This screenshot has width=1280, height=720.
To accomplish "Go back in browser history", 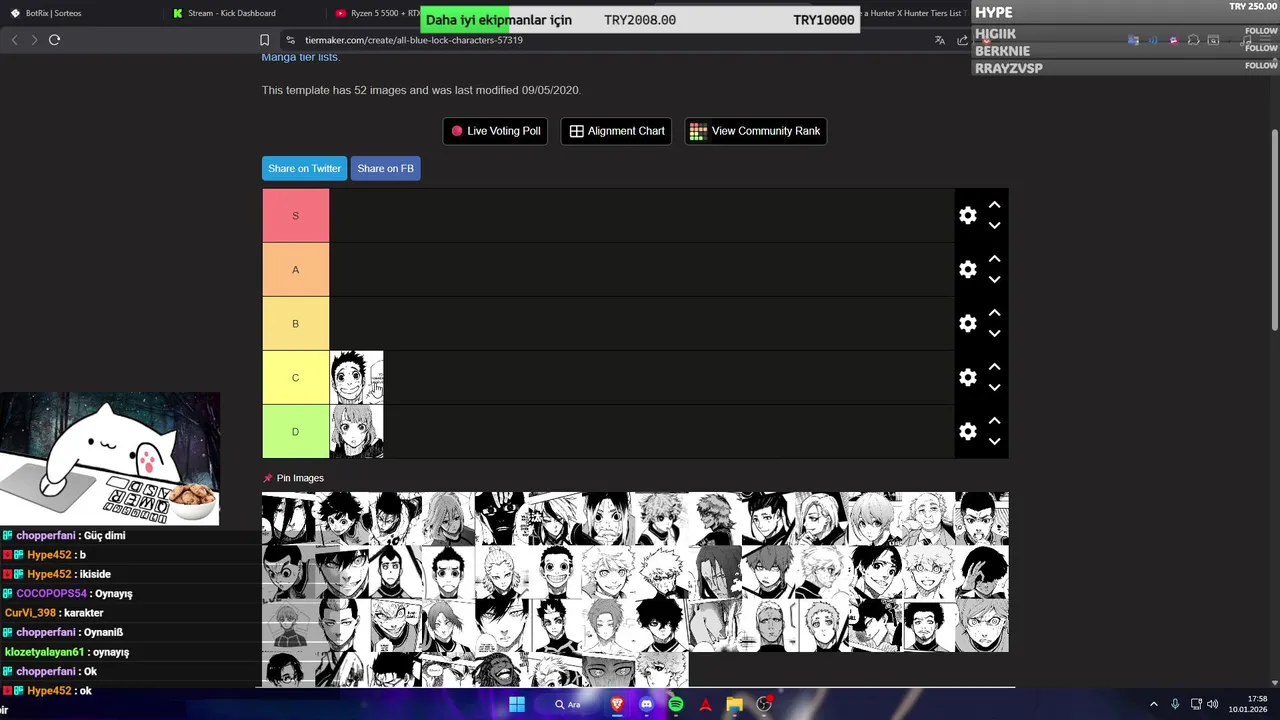I will click(x=14, y=40).
